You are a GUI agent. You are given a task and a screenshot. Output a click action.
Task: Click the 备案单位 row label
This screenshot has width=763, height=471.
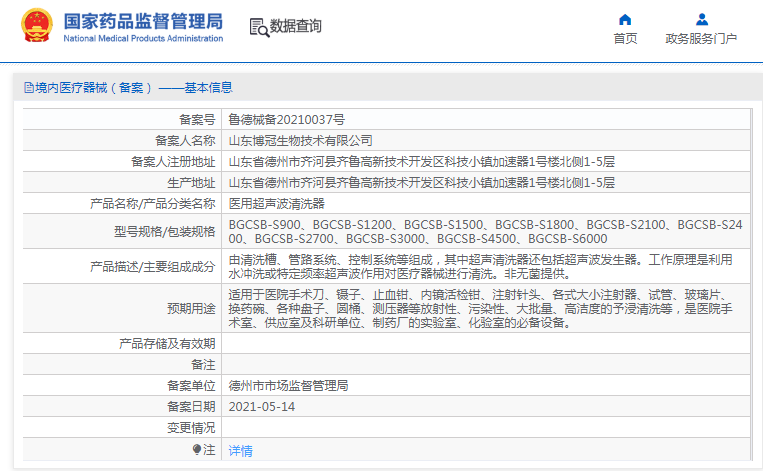pyautogui.click(x=191, y=386)
